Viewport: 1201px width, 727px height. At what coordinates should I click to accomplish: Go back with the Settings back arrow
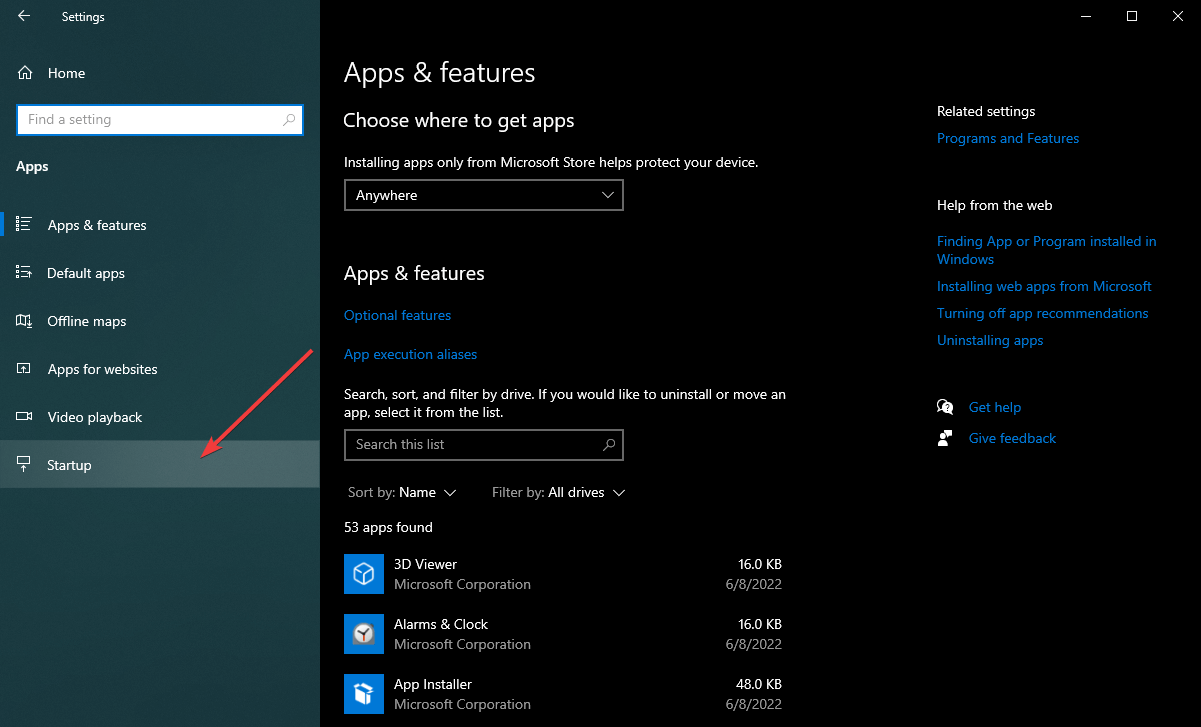[x=24, y=16]
